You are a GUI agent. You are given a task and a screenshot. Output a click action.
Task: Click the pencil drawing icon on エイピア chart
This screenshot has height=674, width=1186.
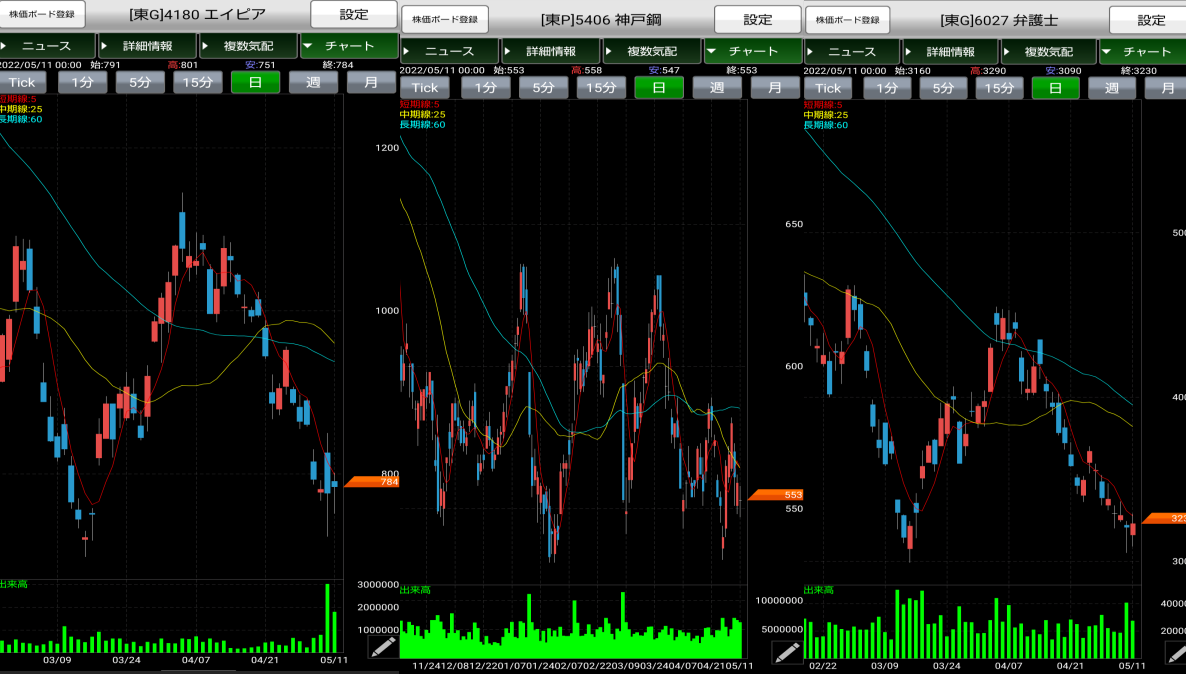point(383,647)
